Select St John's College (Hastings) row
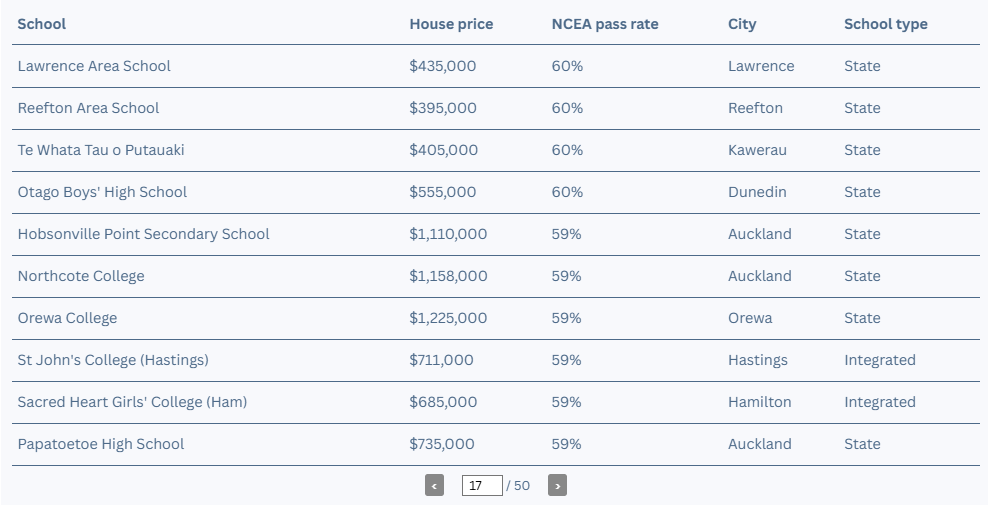The image size is (988, 505). point(496,361)
